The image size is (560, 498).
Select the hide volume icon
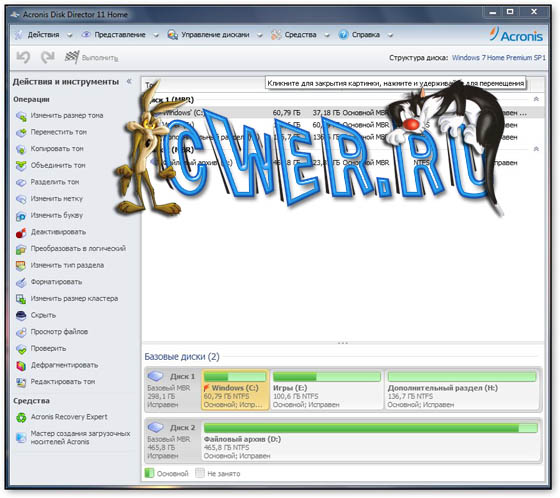click(x=21, y=316)
